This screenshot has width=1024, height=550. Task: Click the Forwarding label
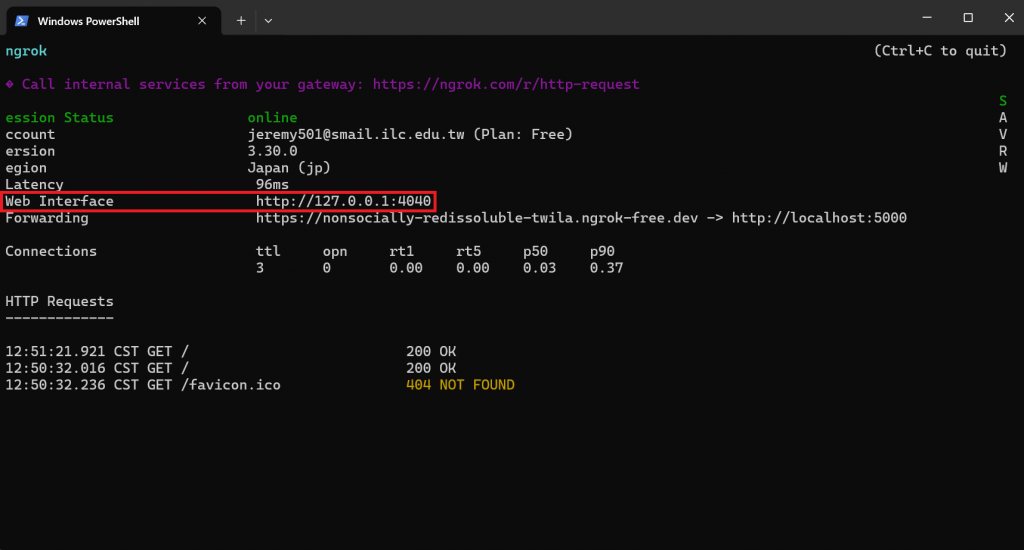(47, 218)
